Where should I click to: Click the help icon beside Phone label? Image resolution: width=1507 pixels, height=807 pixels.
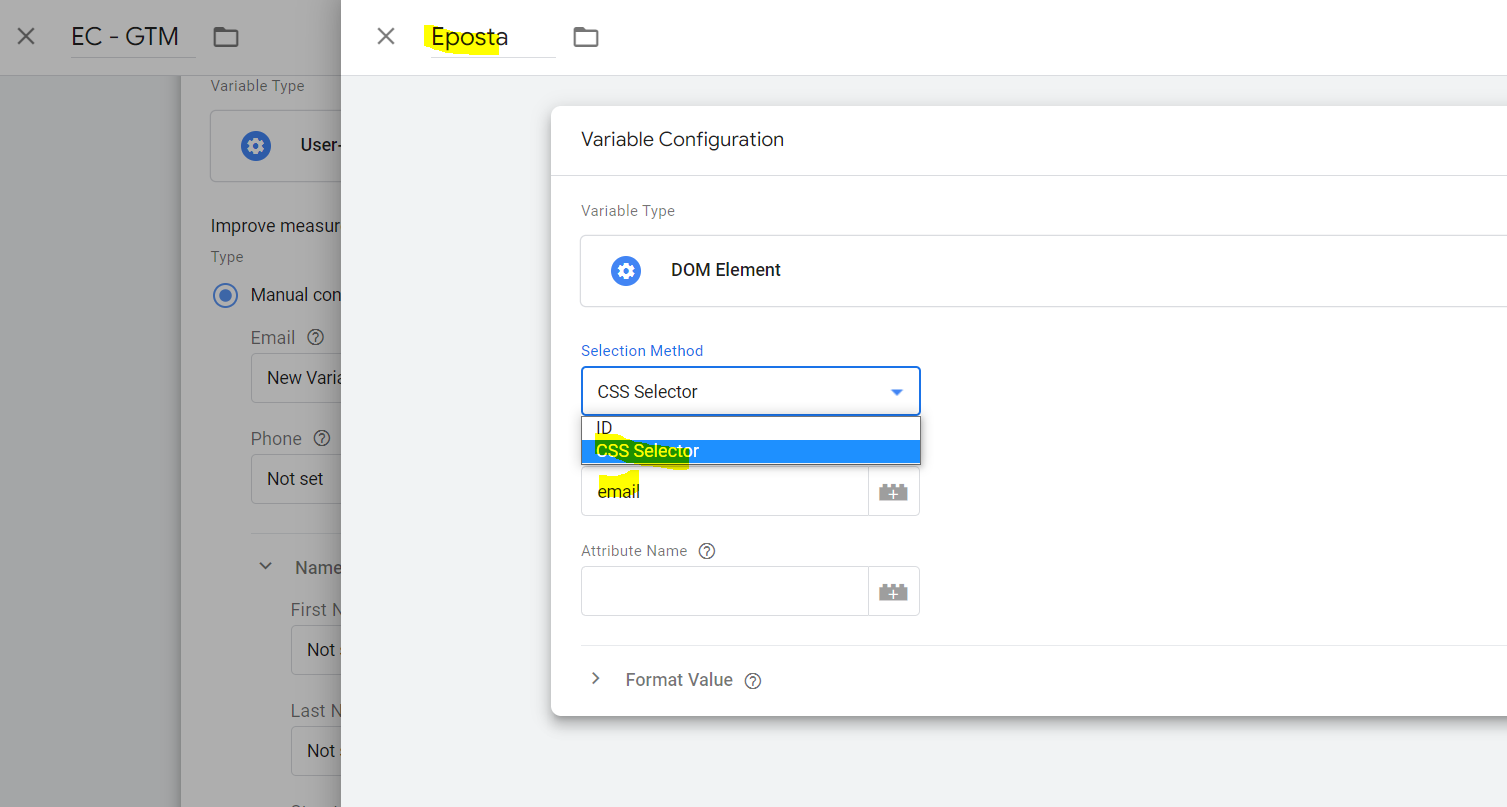tap(322, 439)
